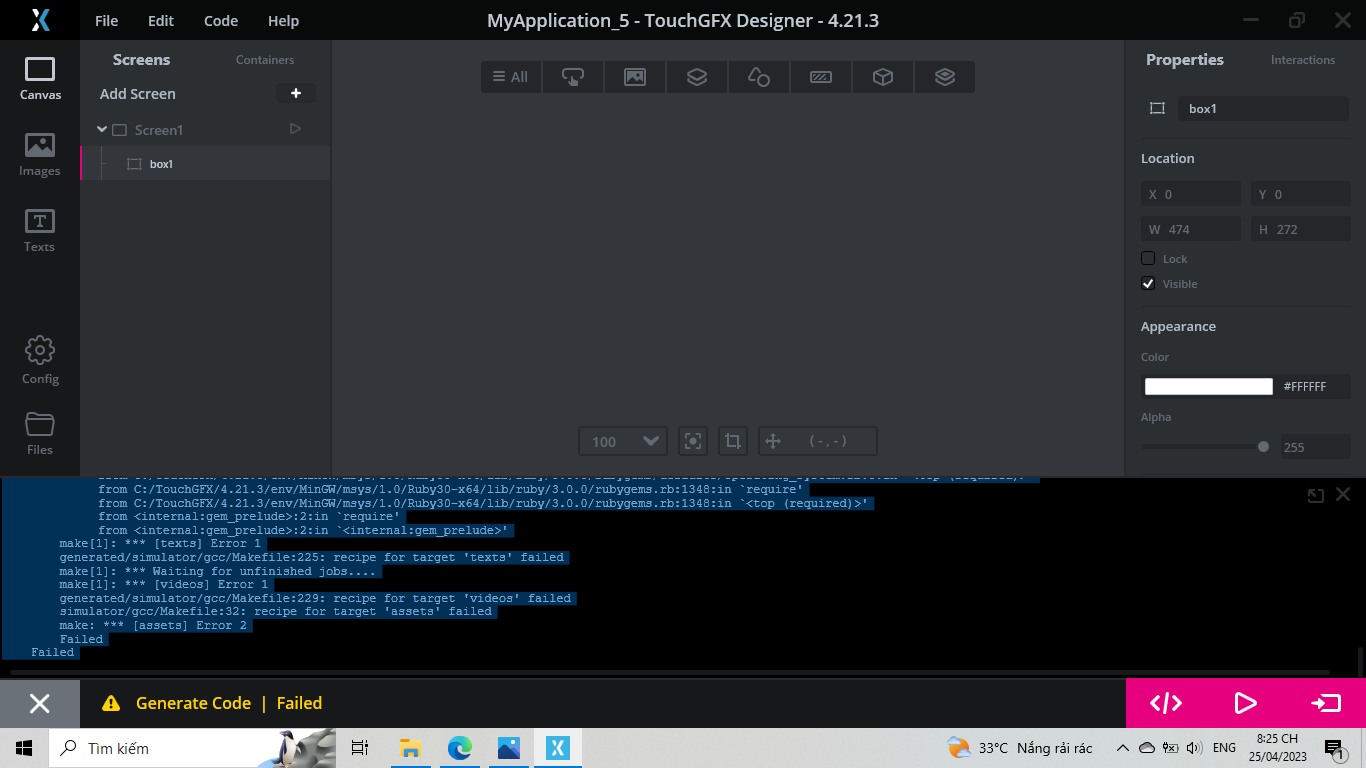This screenshot has width=1366, height=768.
Task: Open the Code menu
Action: 220,20
